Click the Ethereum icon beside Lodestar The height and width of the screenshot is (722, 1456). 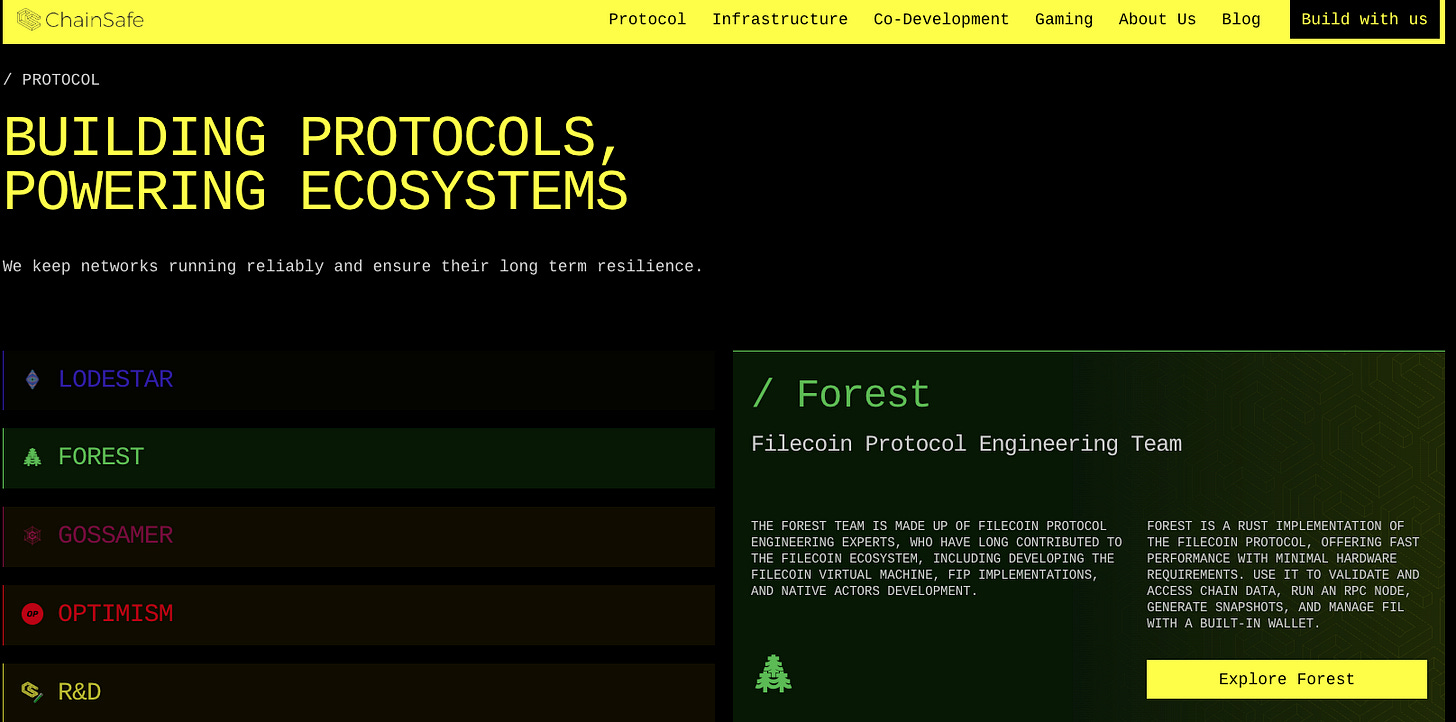[32, 379]
